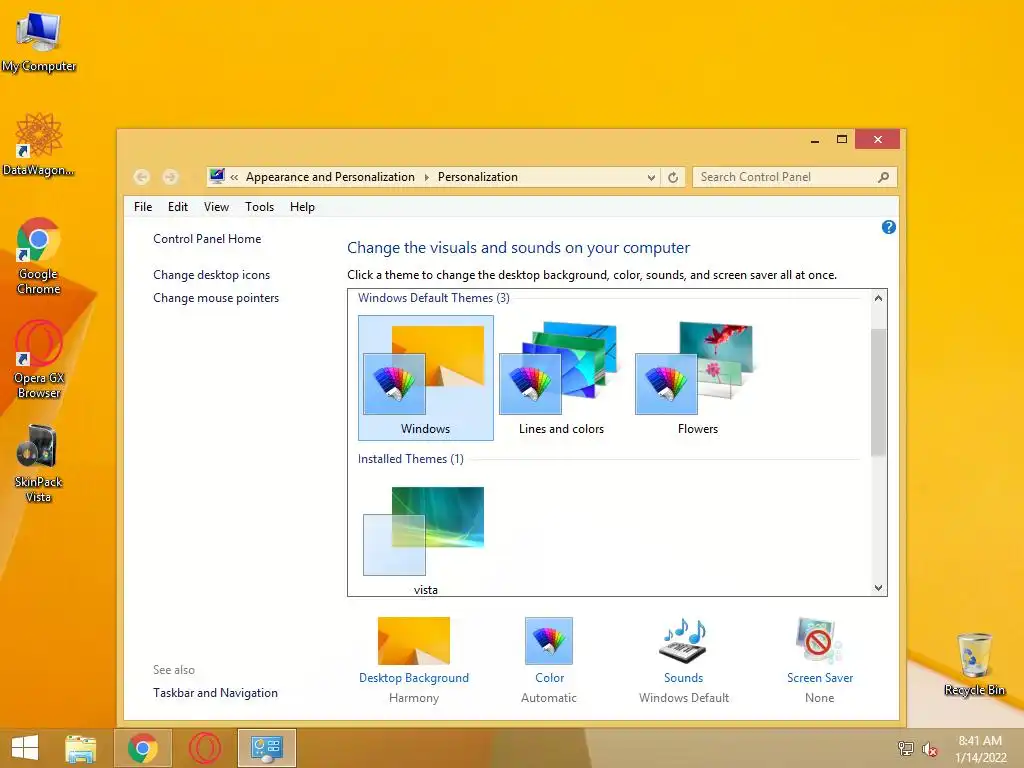Open File Explorer from taskbar
This screenshot has width=1024, height=768.
click(81, 748)
